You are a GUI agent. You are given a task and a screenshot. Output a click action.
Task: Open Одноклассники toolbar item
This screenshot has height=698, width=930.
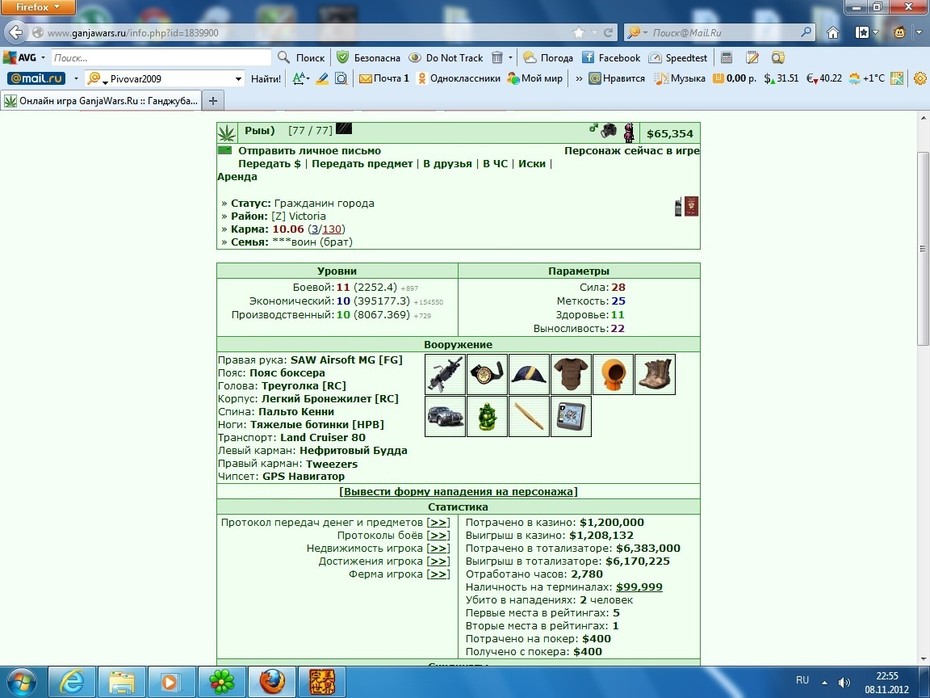tap(458, 78)
